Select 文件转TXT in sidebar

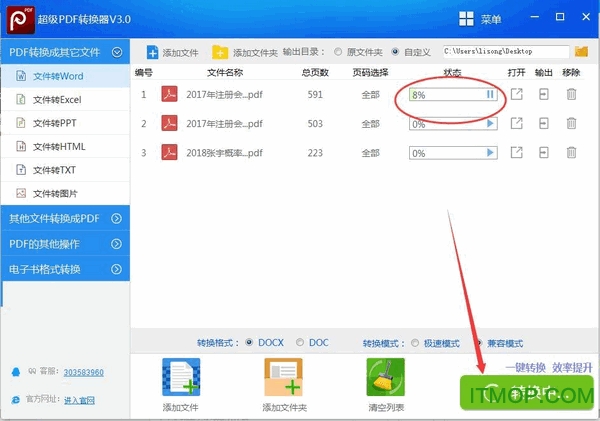[65, 170]
